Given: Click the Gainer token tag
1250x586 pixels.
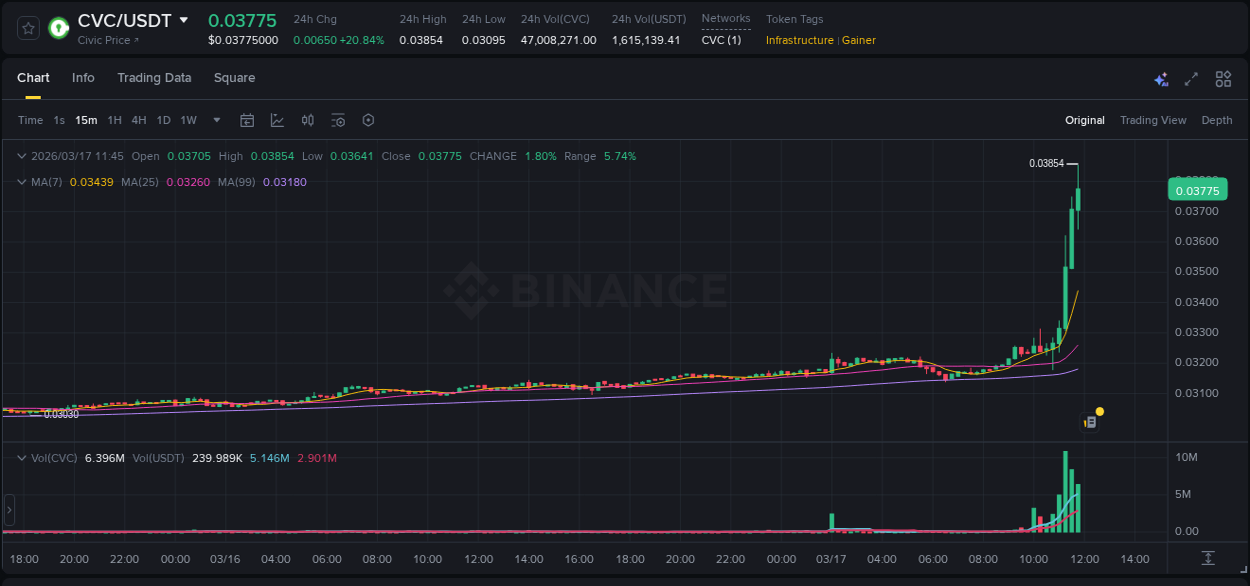Looking at the screenshot, I should coord(859,40).
